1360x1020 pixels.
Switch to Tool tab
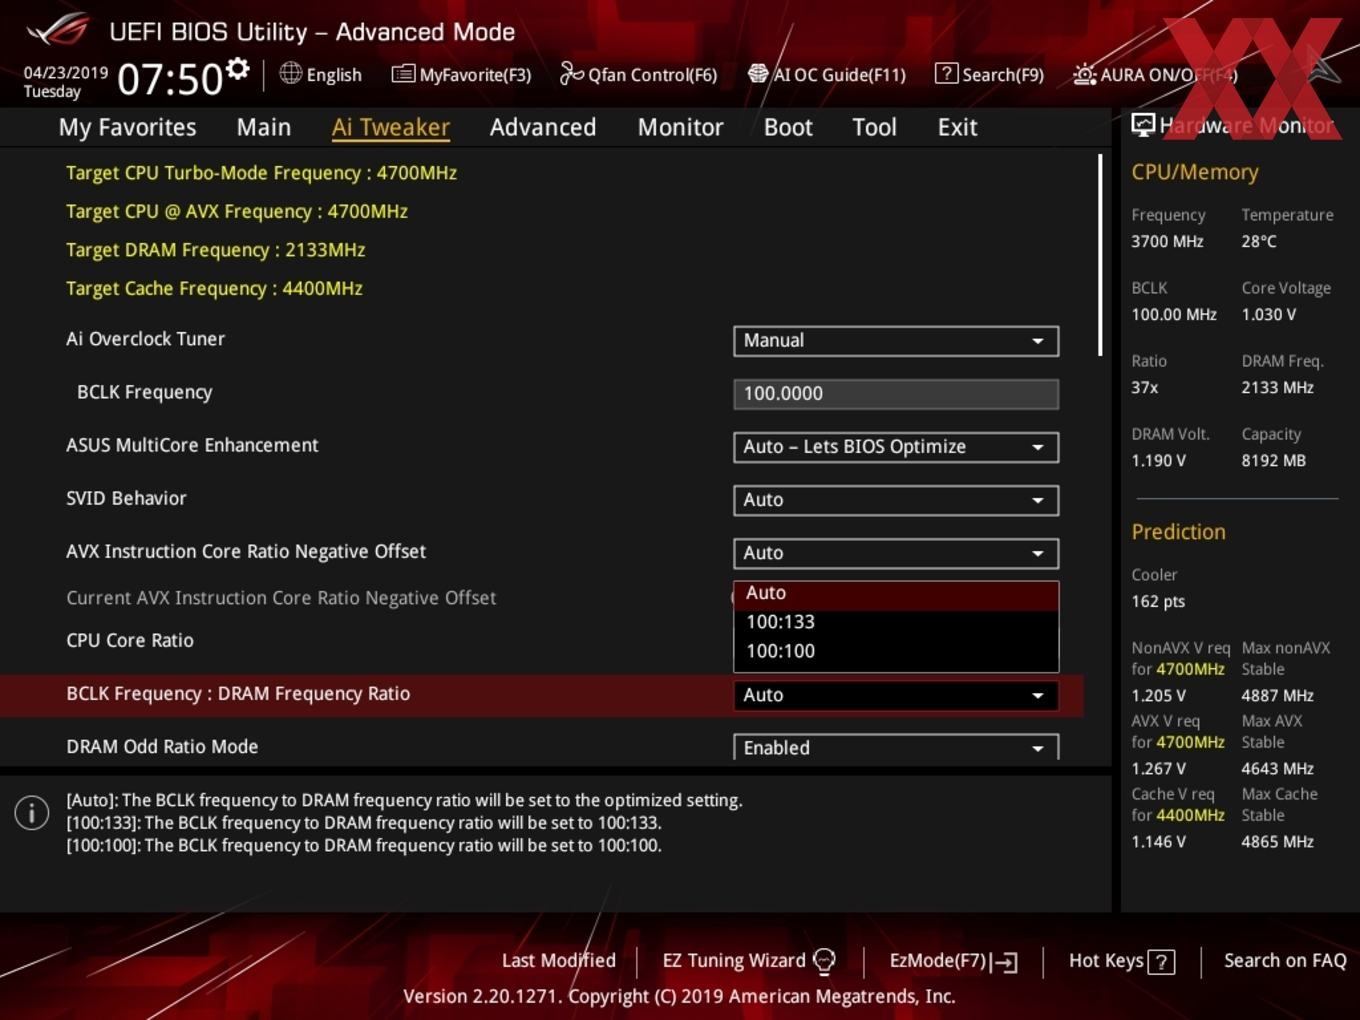point(874,127)
